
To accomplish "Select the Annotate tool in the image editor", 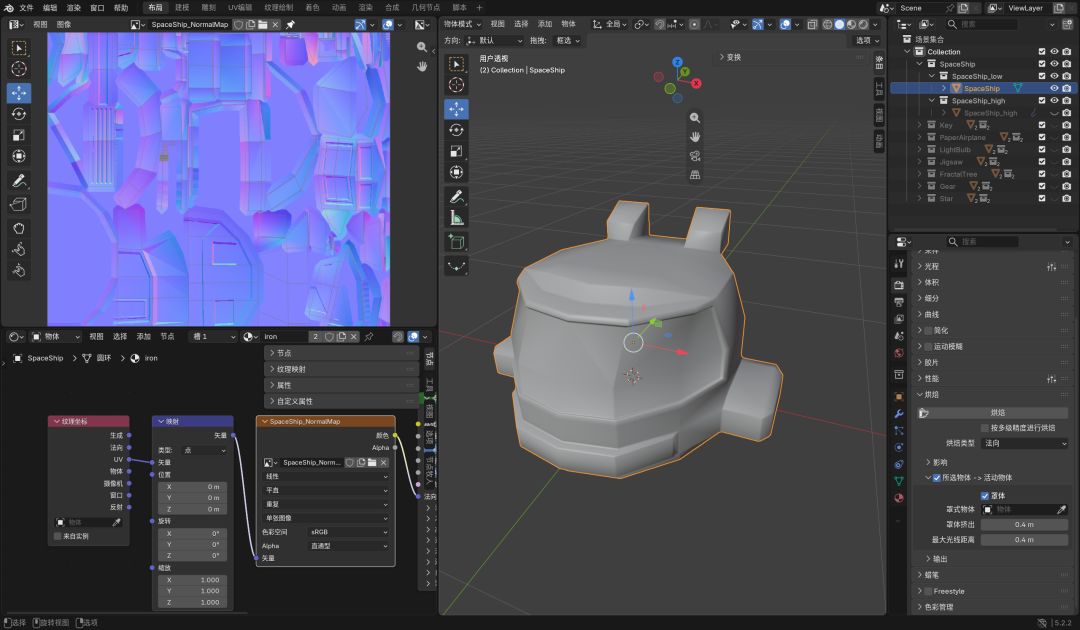I will pyautogui.click(x=19, y=181).
